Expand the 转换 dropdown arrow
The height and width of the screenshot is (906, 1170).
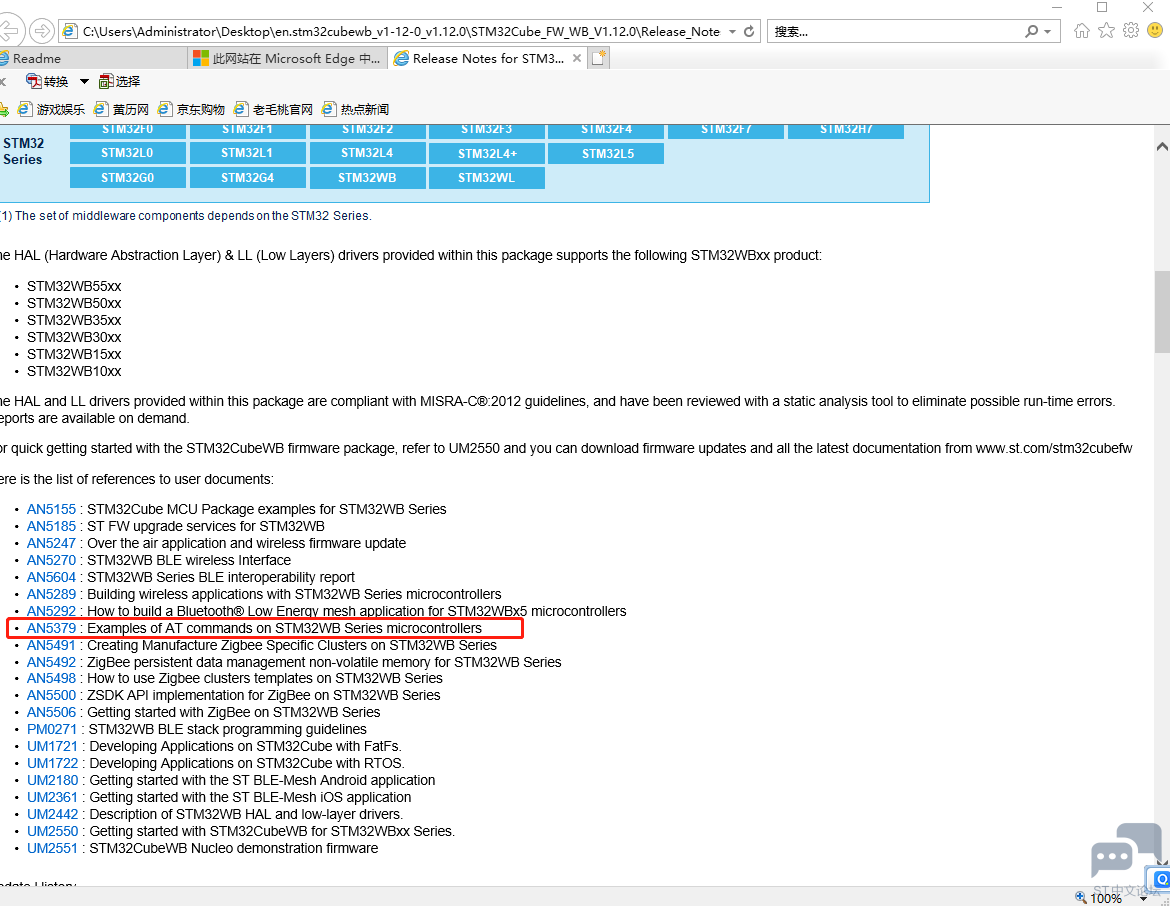point(84,81)
